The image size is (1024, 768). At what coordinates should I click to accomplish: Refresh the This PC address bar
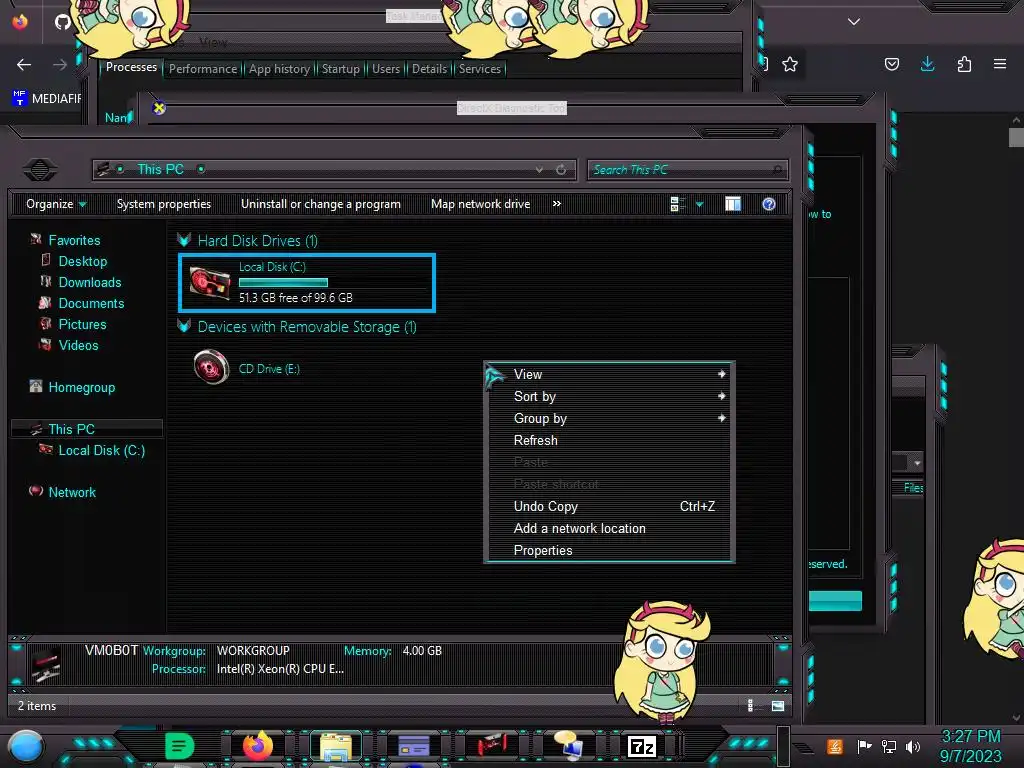[561, 170]
